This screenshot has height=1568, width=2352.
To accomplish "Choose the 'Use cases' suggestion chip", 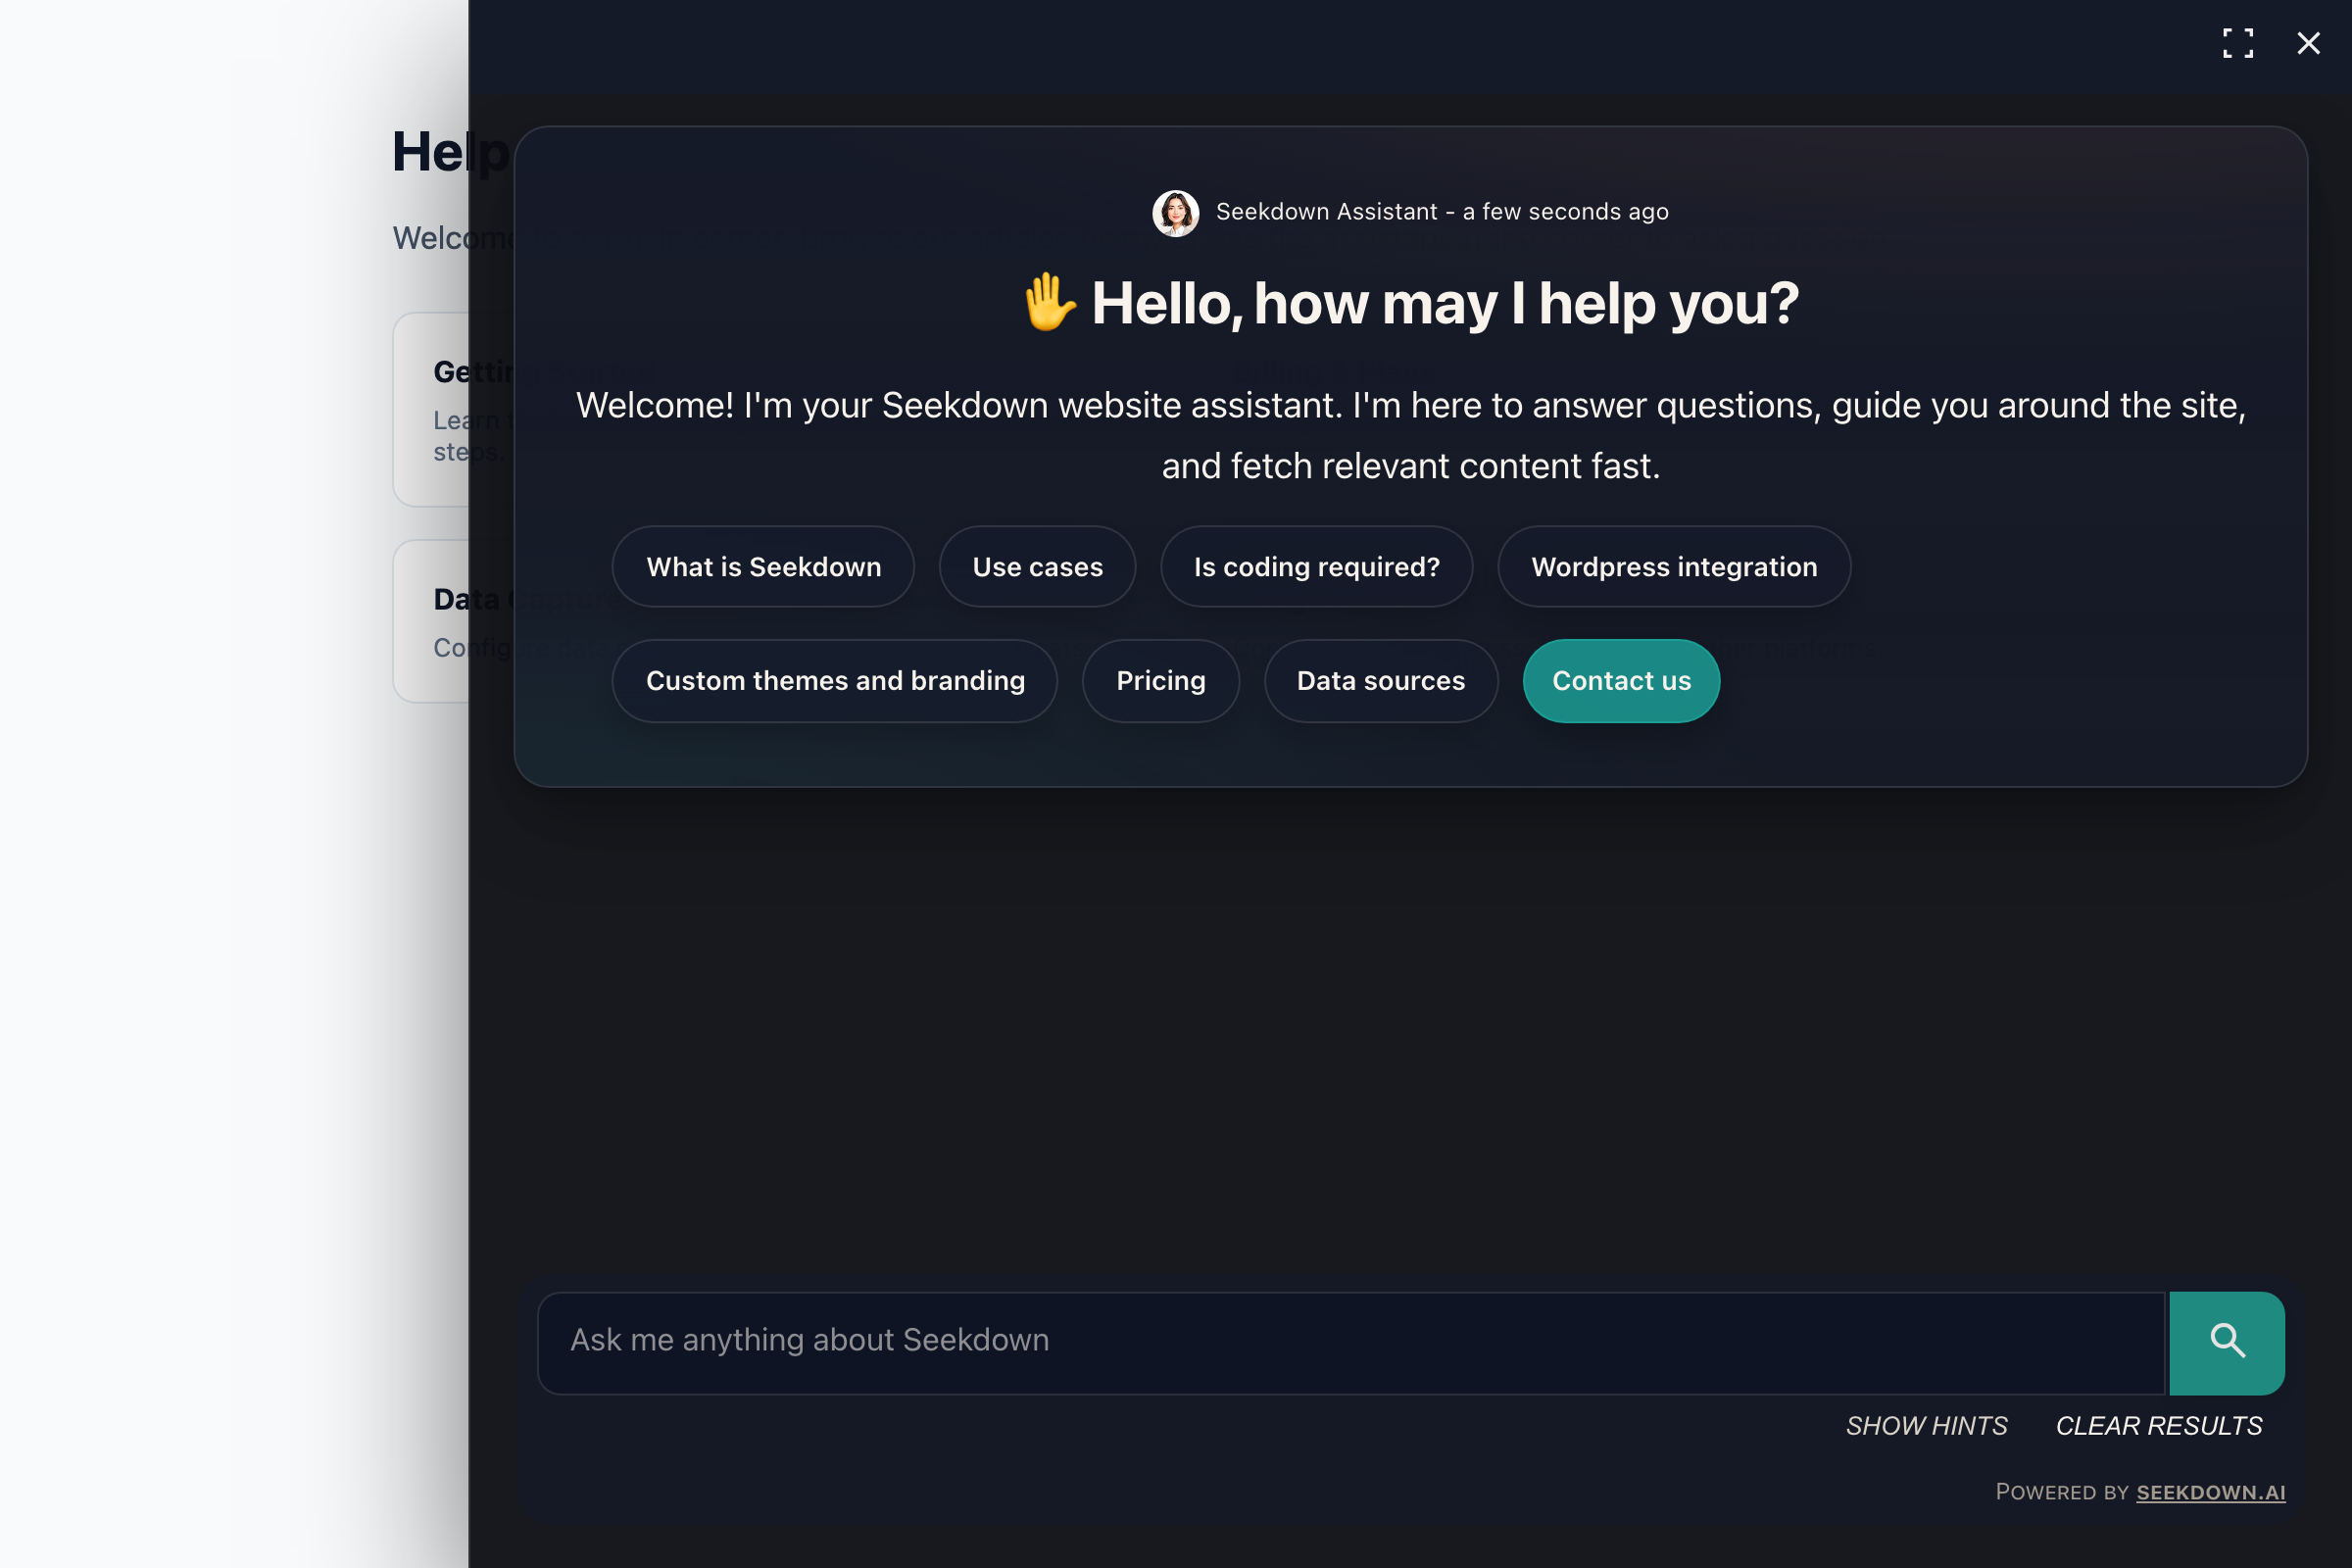I will 1037,566.
